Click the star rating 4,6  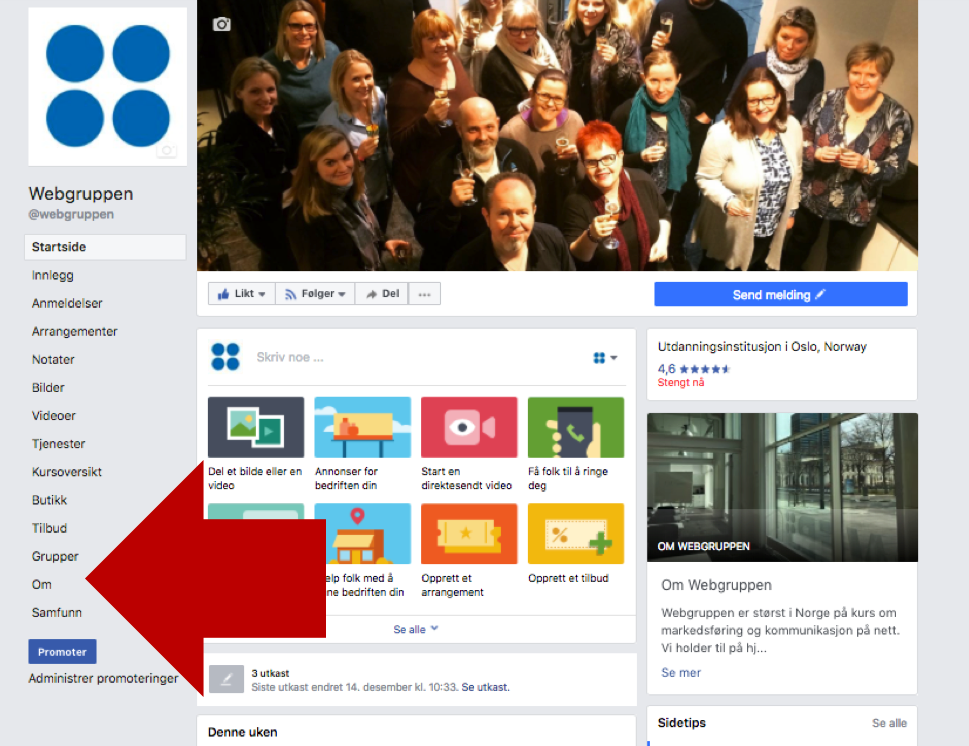pyautogui.click(x=693, y=369)
